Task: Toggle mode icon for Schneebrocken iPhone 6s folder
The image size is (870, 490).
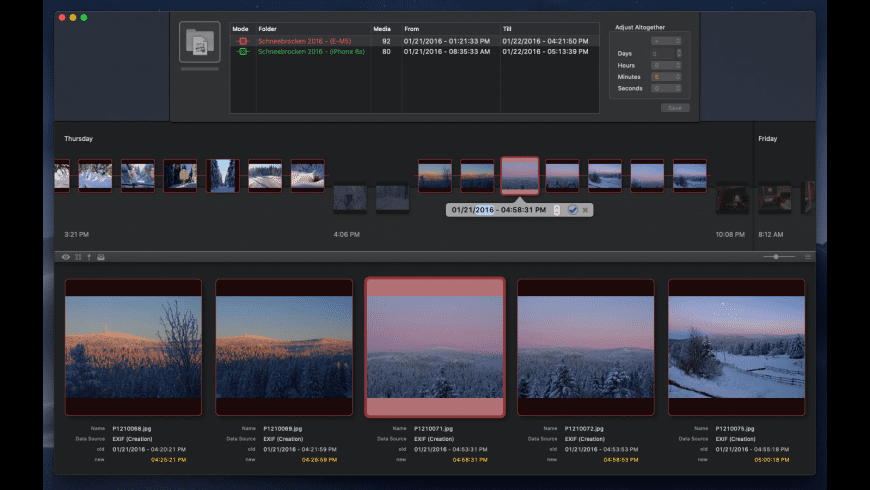Action: click(242, 52)
